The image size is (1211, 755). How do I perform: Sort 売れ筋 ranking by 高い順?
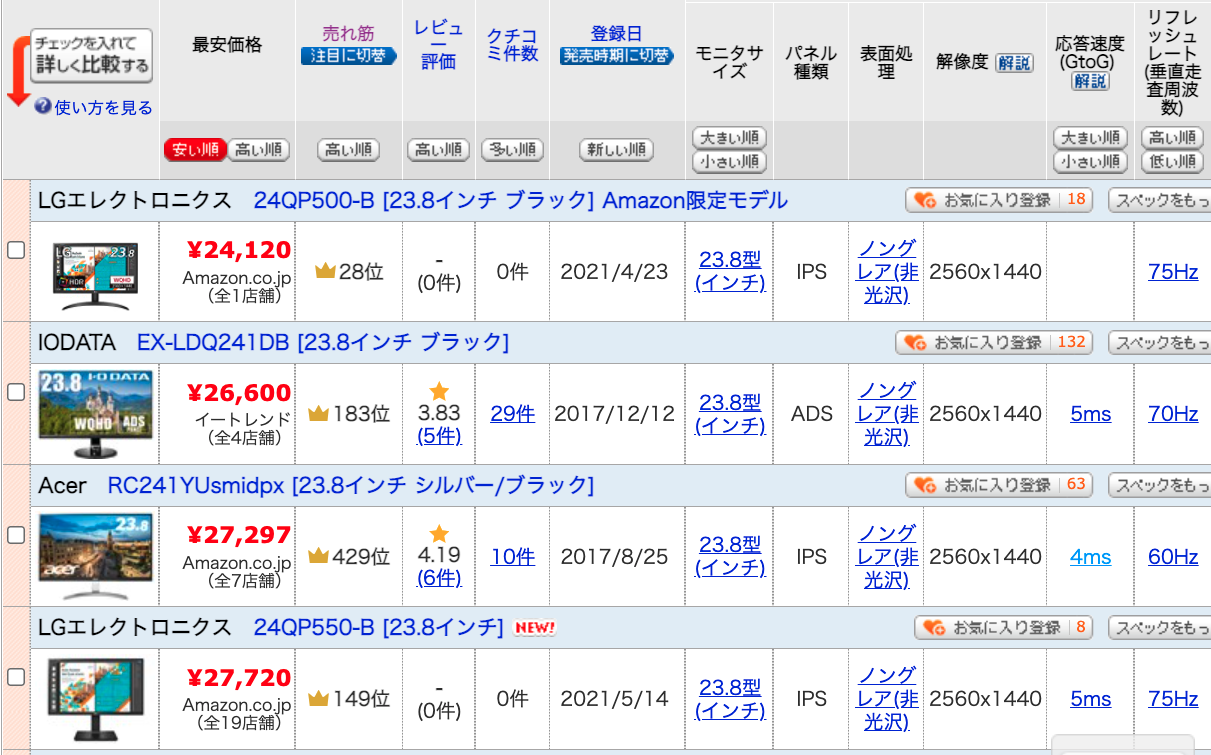348,150
